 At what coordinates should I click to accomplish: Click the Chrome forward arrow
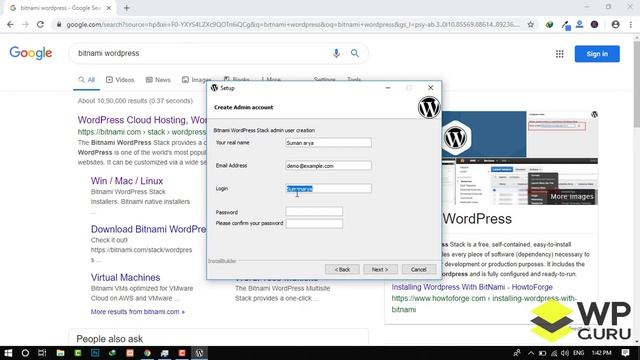tap(25, 24)
